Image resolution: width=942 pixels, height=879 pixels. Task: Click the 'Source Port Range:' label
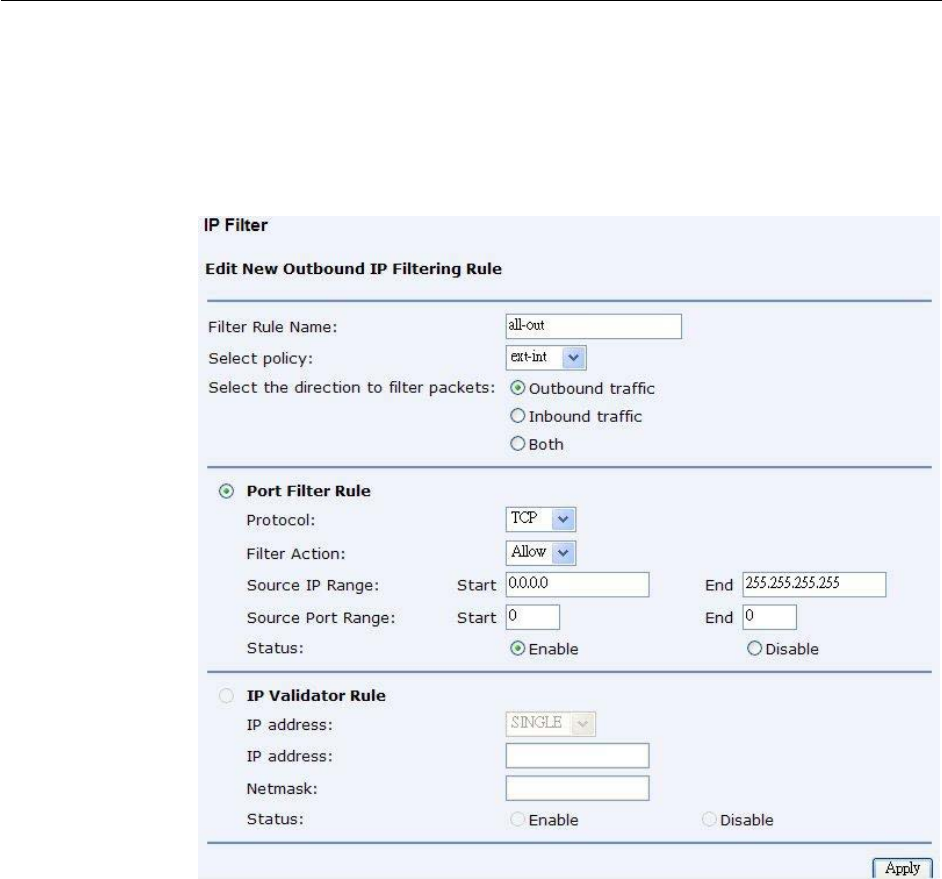point(321,618)
